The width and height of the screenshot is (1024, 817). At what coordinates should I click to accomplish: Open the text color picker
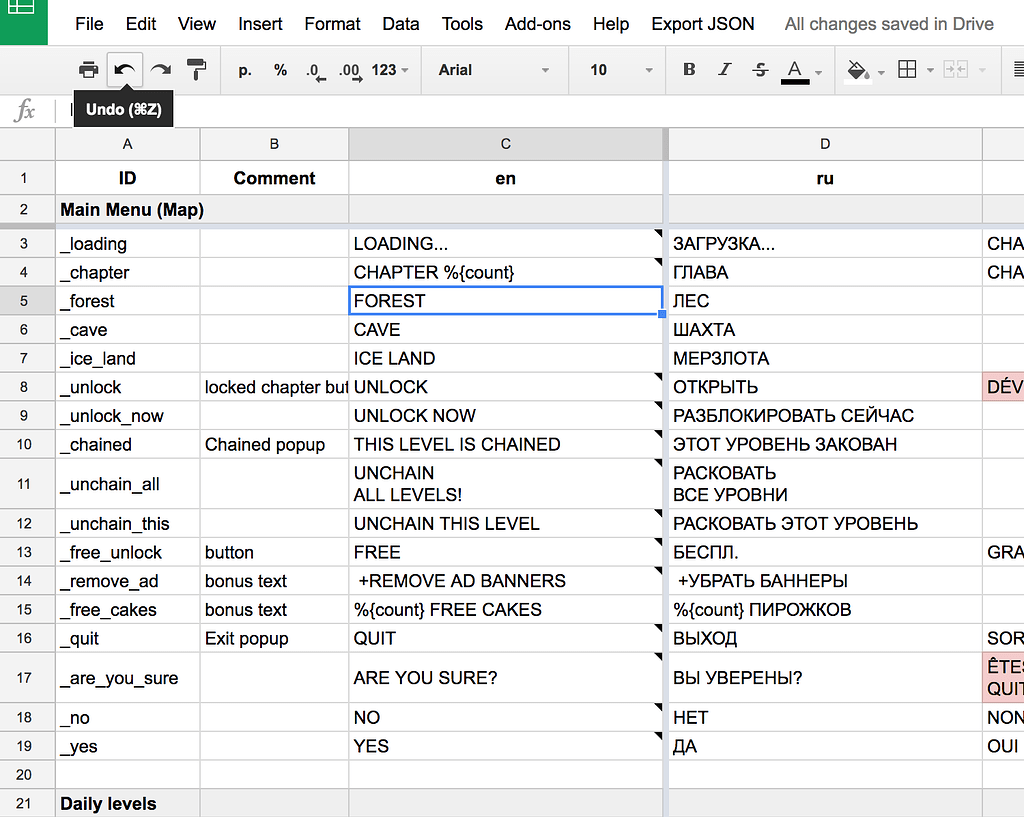coord(796,70)
